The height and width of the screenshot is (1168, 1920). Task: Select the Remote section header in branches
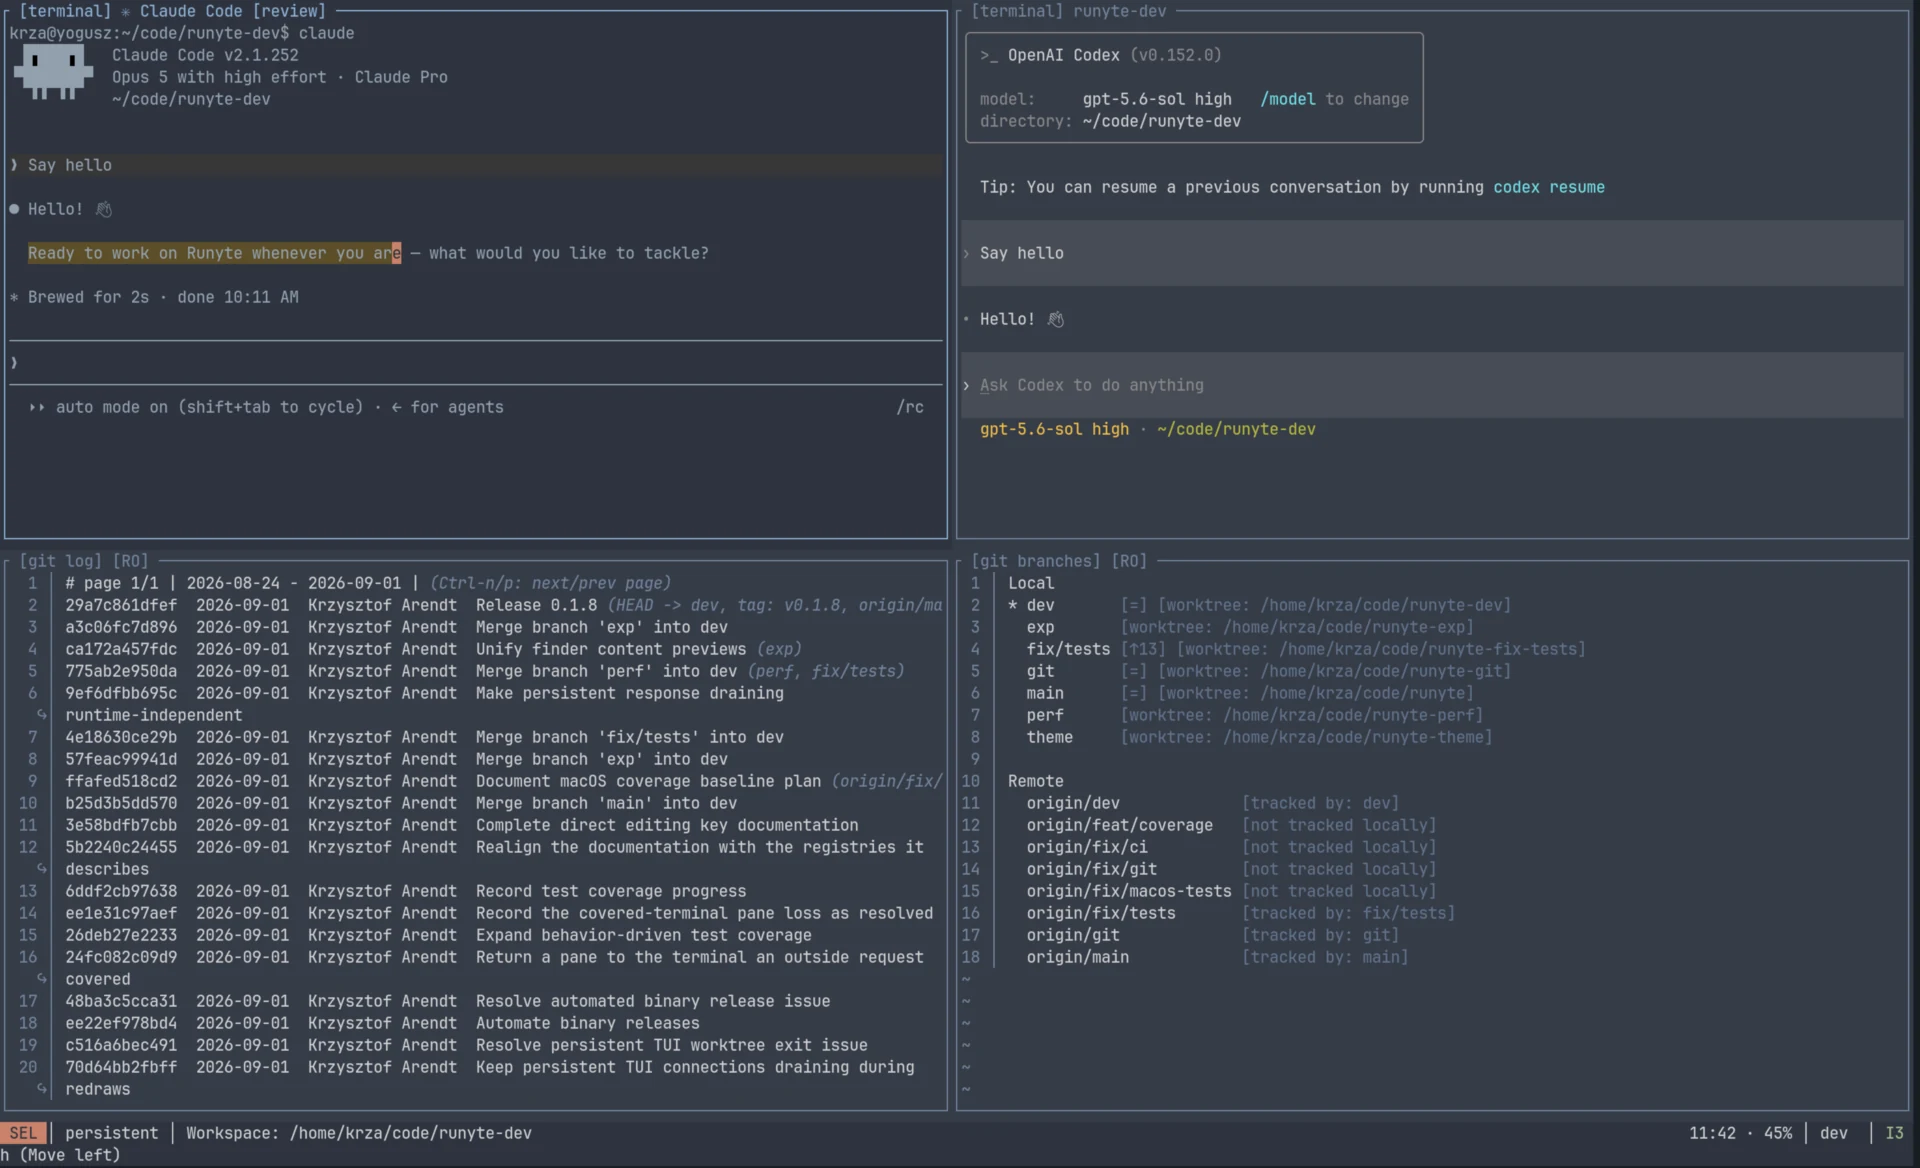tap(1035, 781)
